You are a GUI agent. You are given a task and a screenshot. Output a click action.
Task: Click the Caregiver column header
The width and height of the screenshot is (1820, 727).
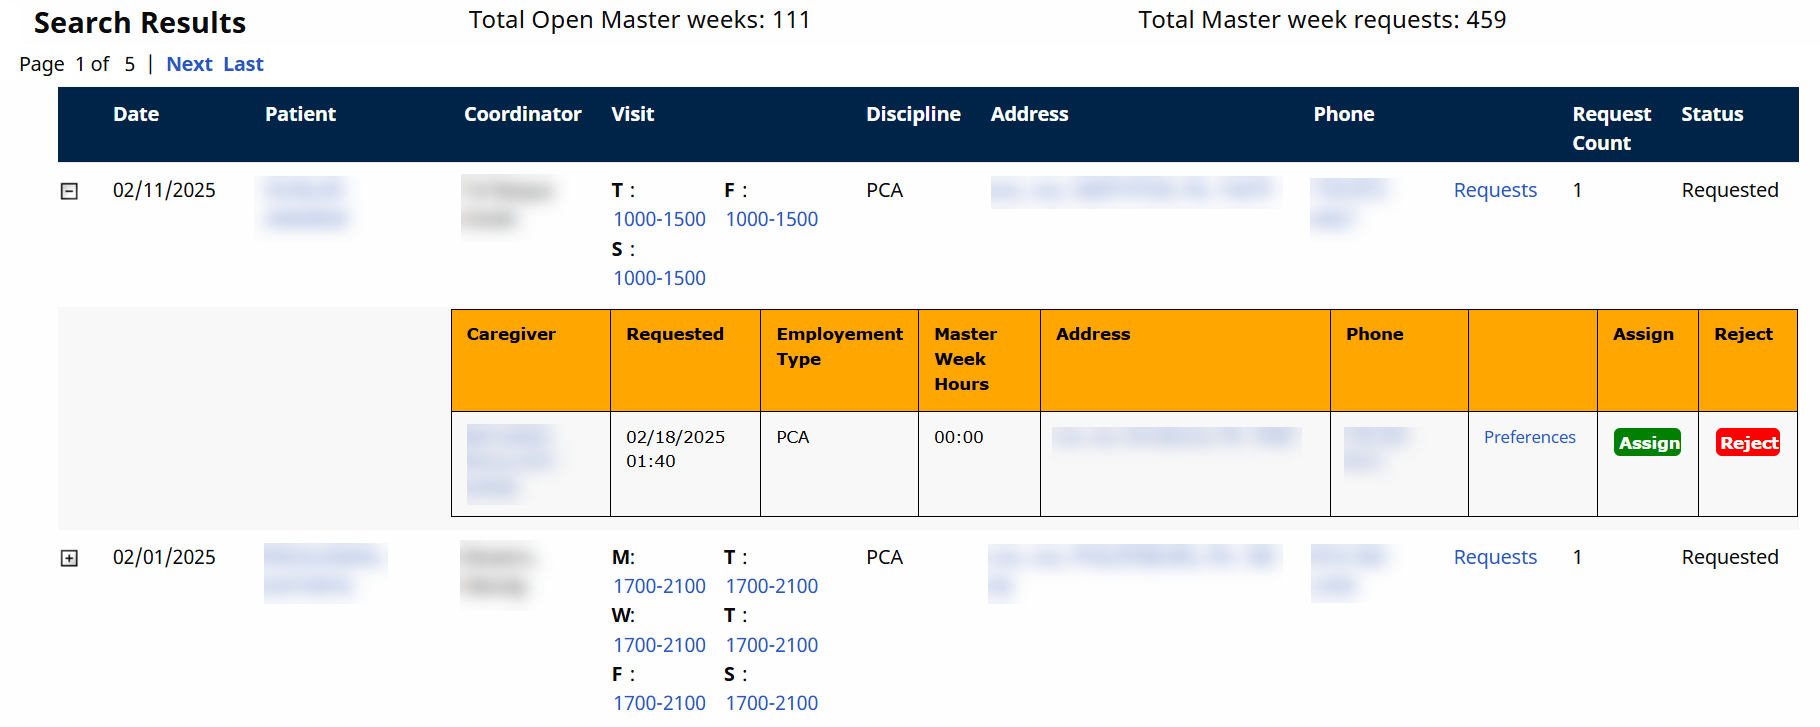click(511, 334)
